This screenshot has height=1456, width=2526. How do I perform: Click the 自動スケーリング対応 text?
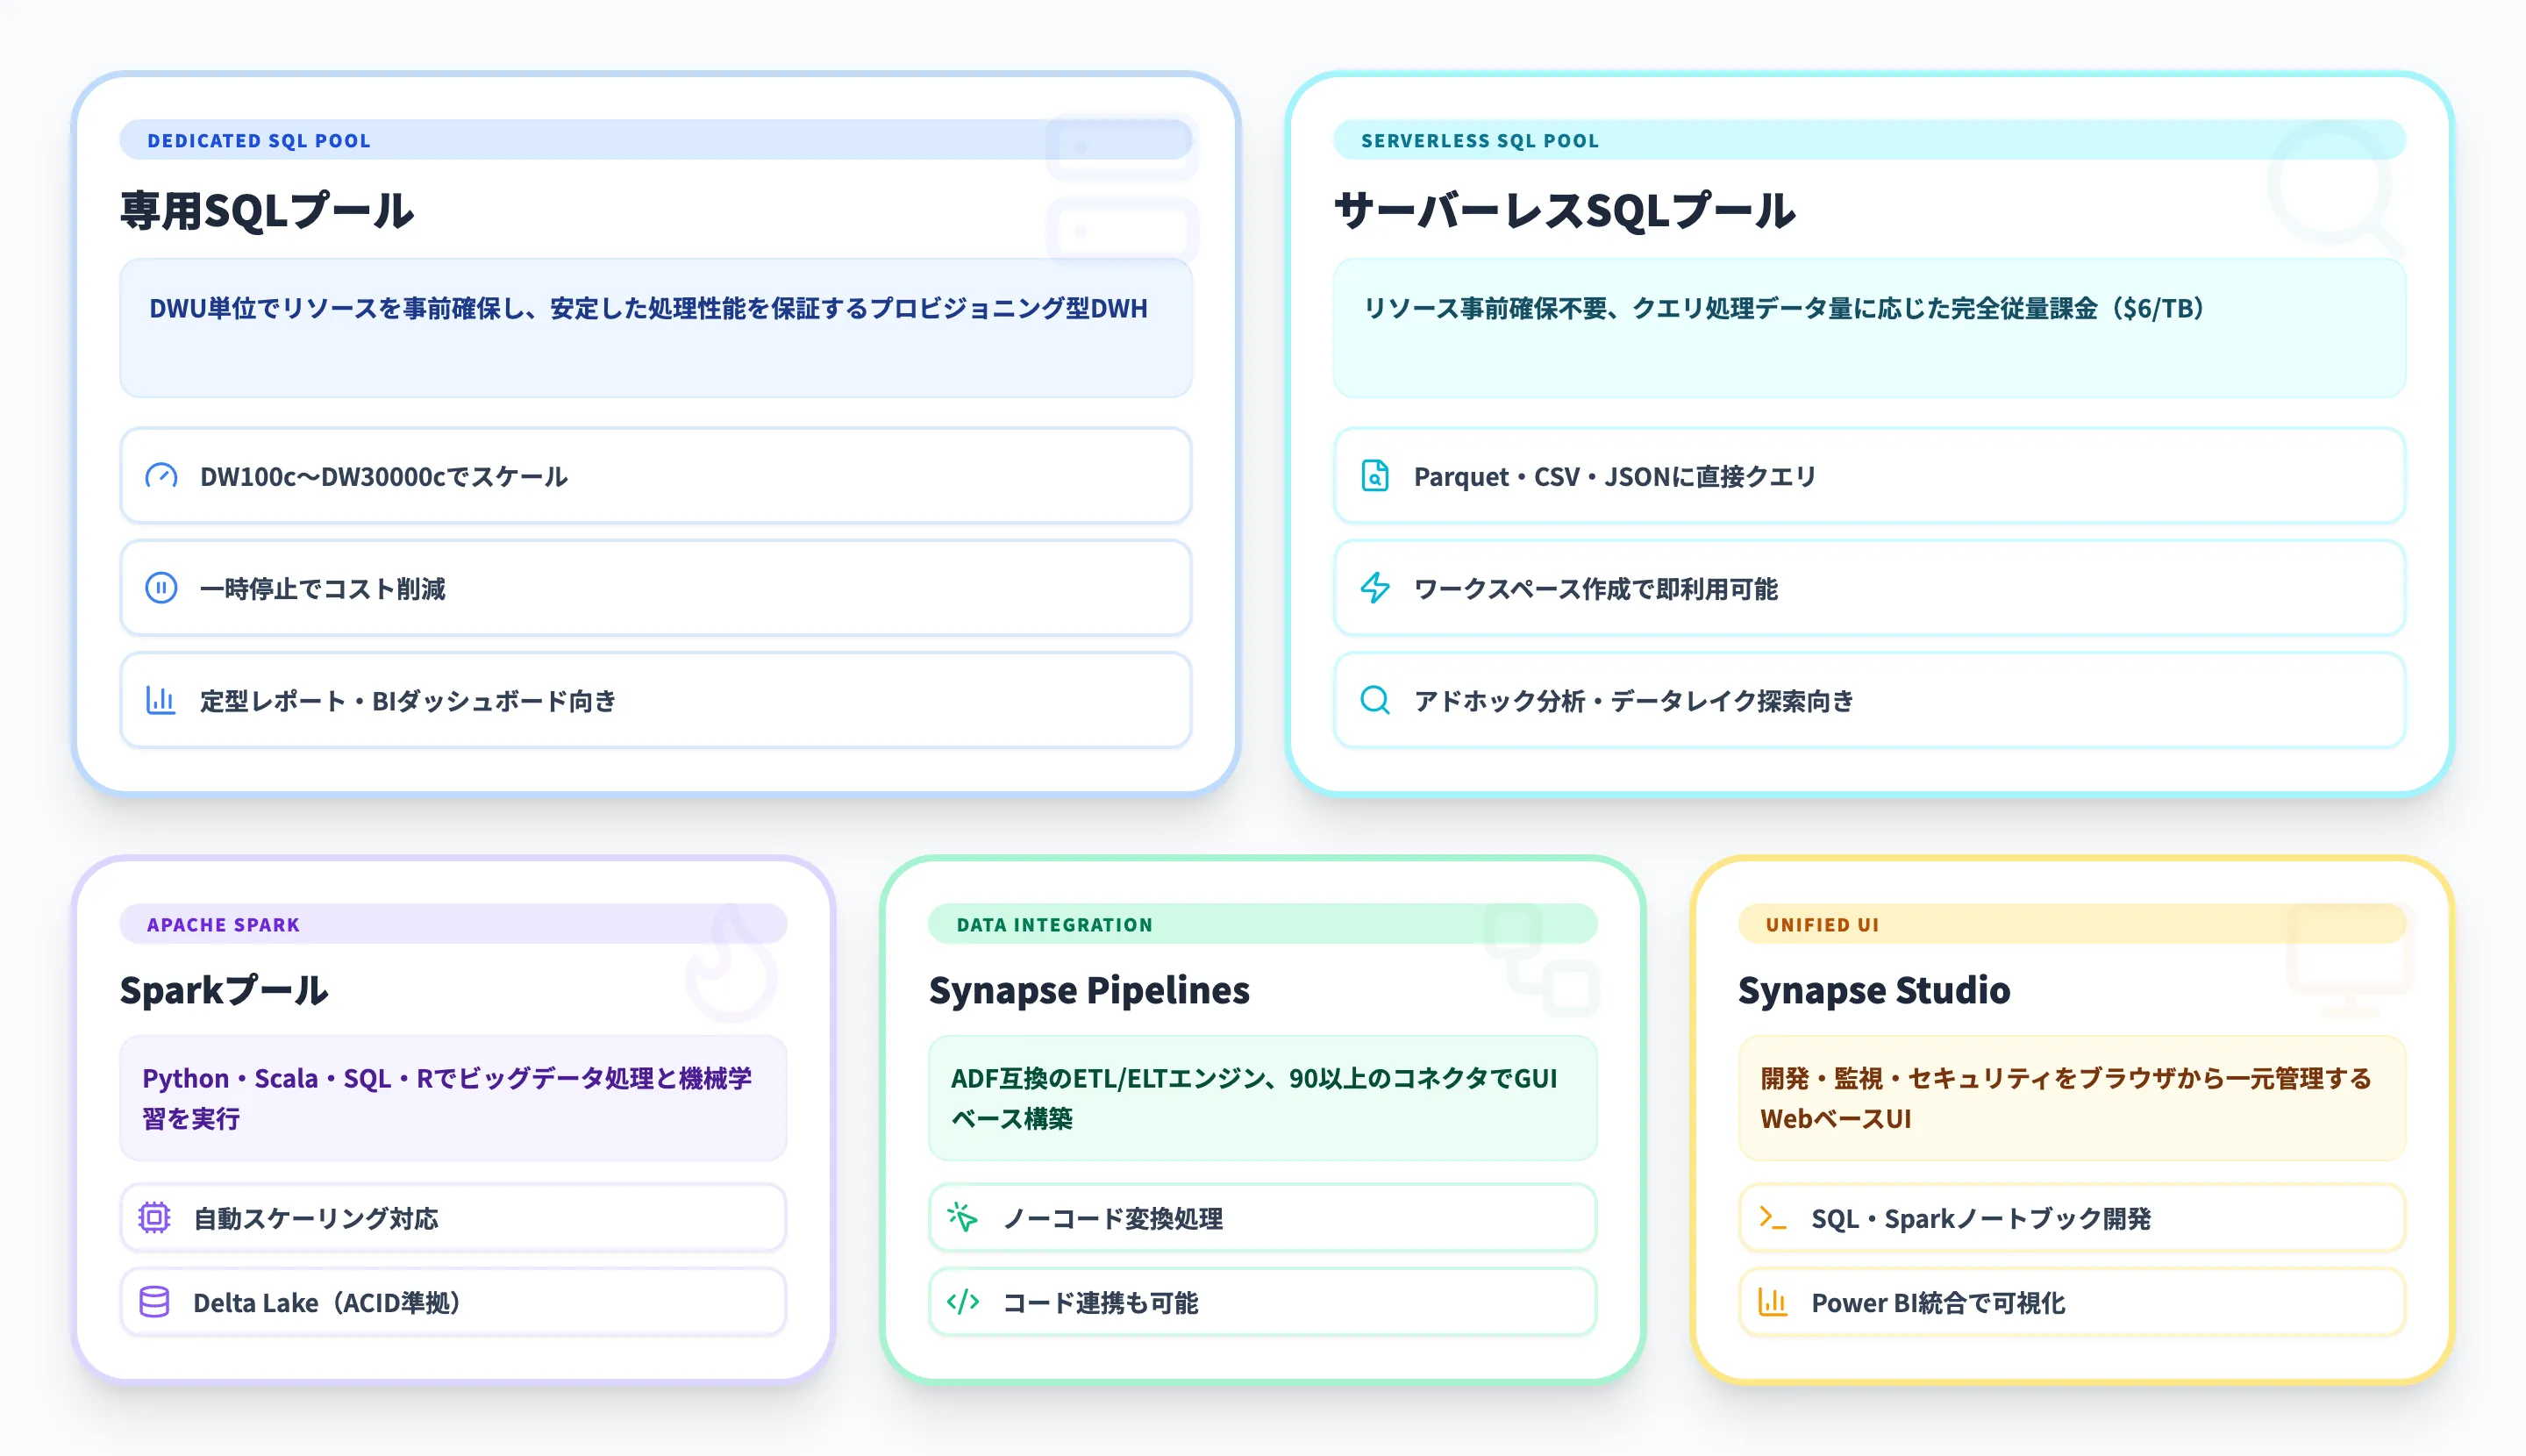pyautogui.click(x=316, y=1218)
